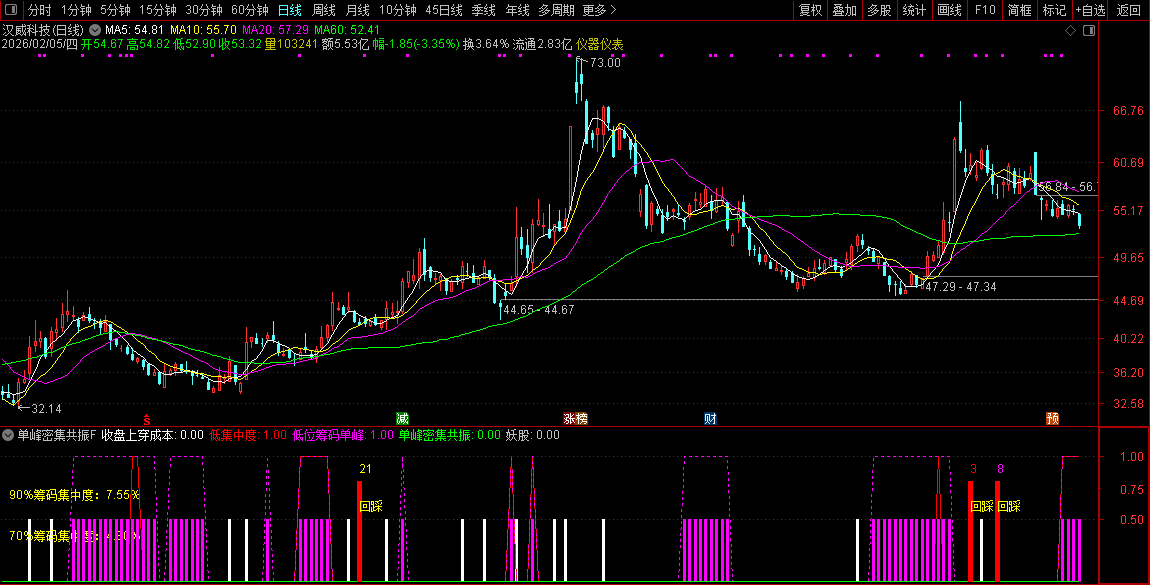
Task: Click the blue 财 event marker
Action: point(710,418)
